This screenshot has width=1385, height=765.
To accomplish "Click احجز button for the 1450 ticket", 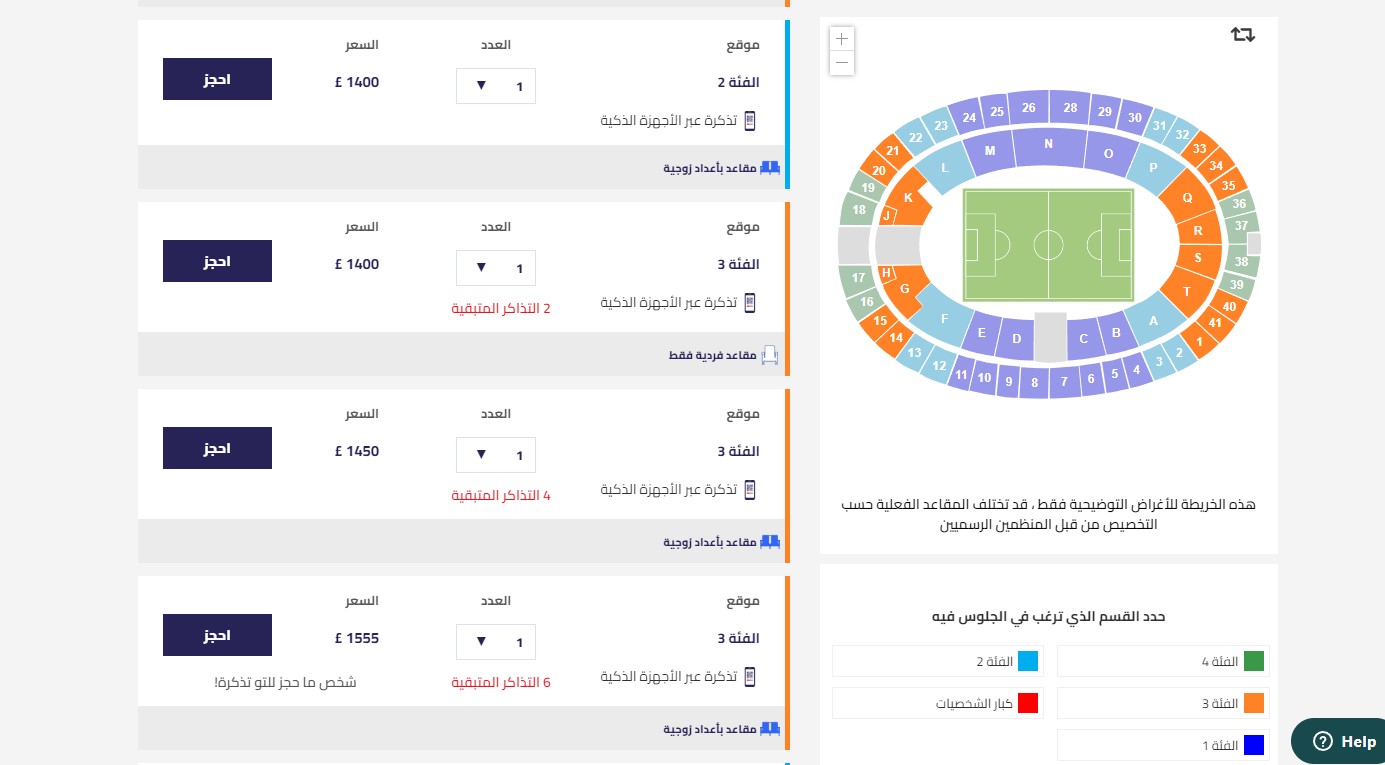I will (217, 448).
